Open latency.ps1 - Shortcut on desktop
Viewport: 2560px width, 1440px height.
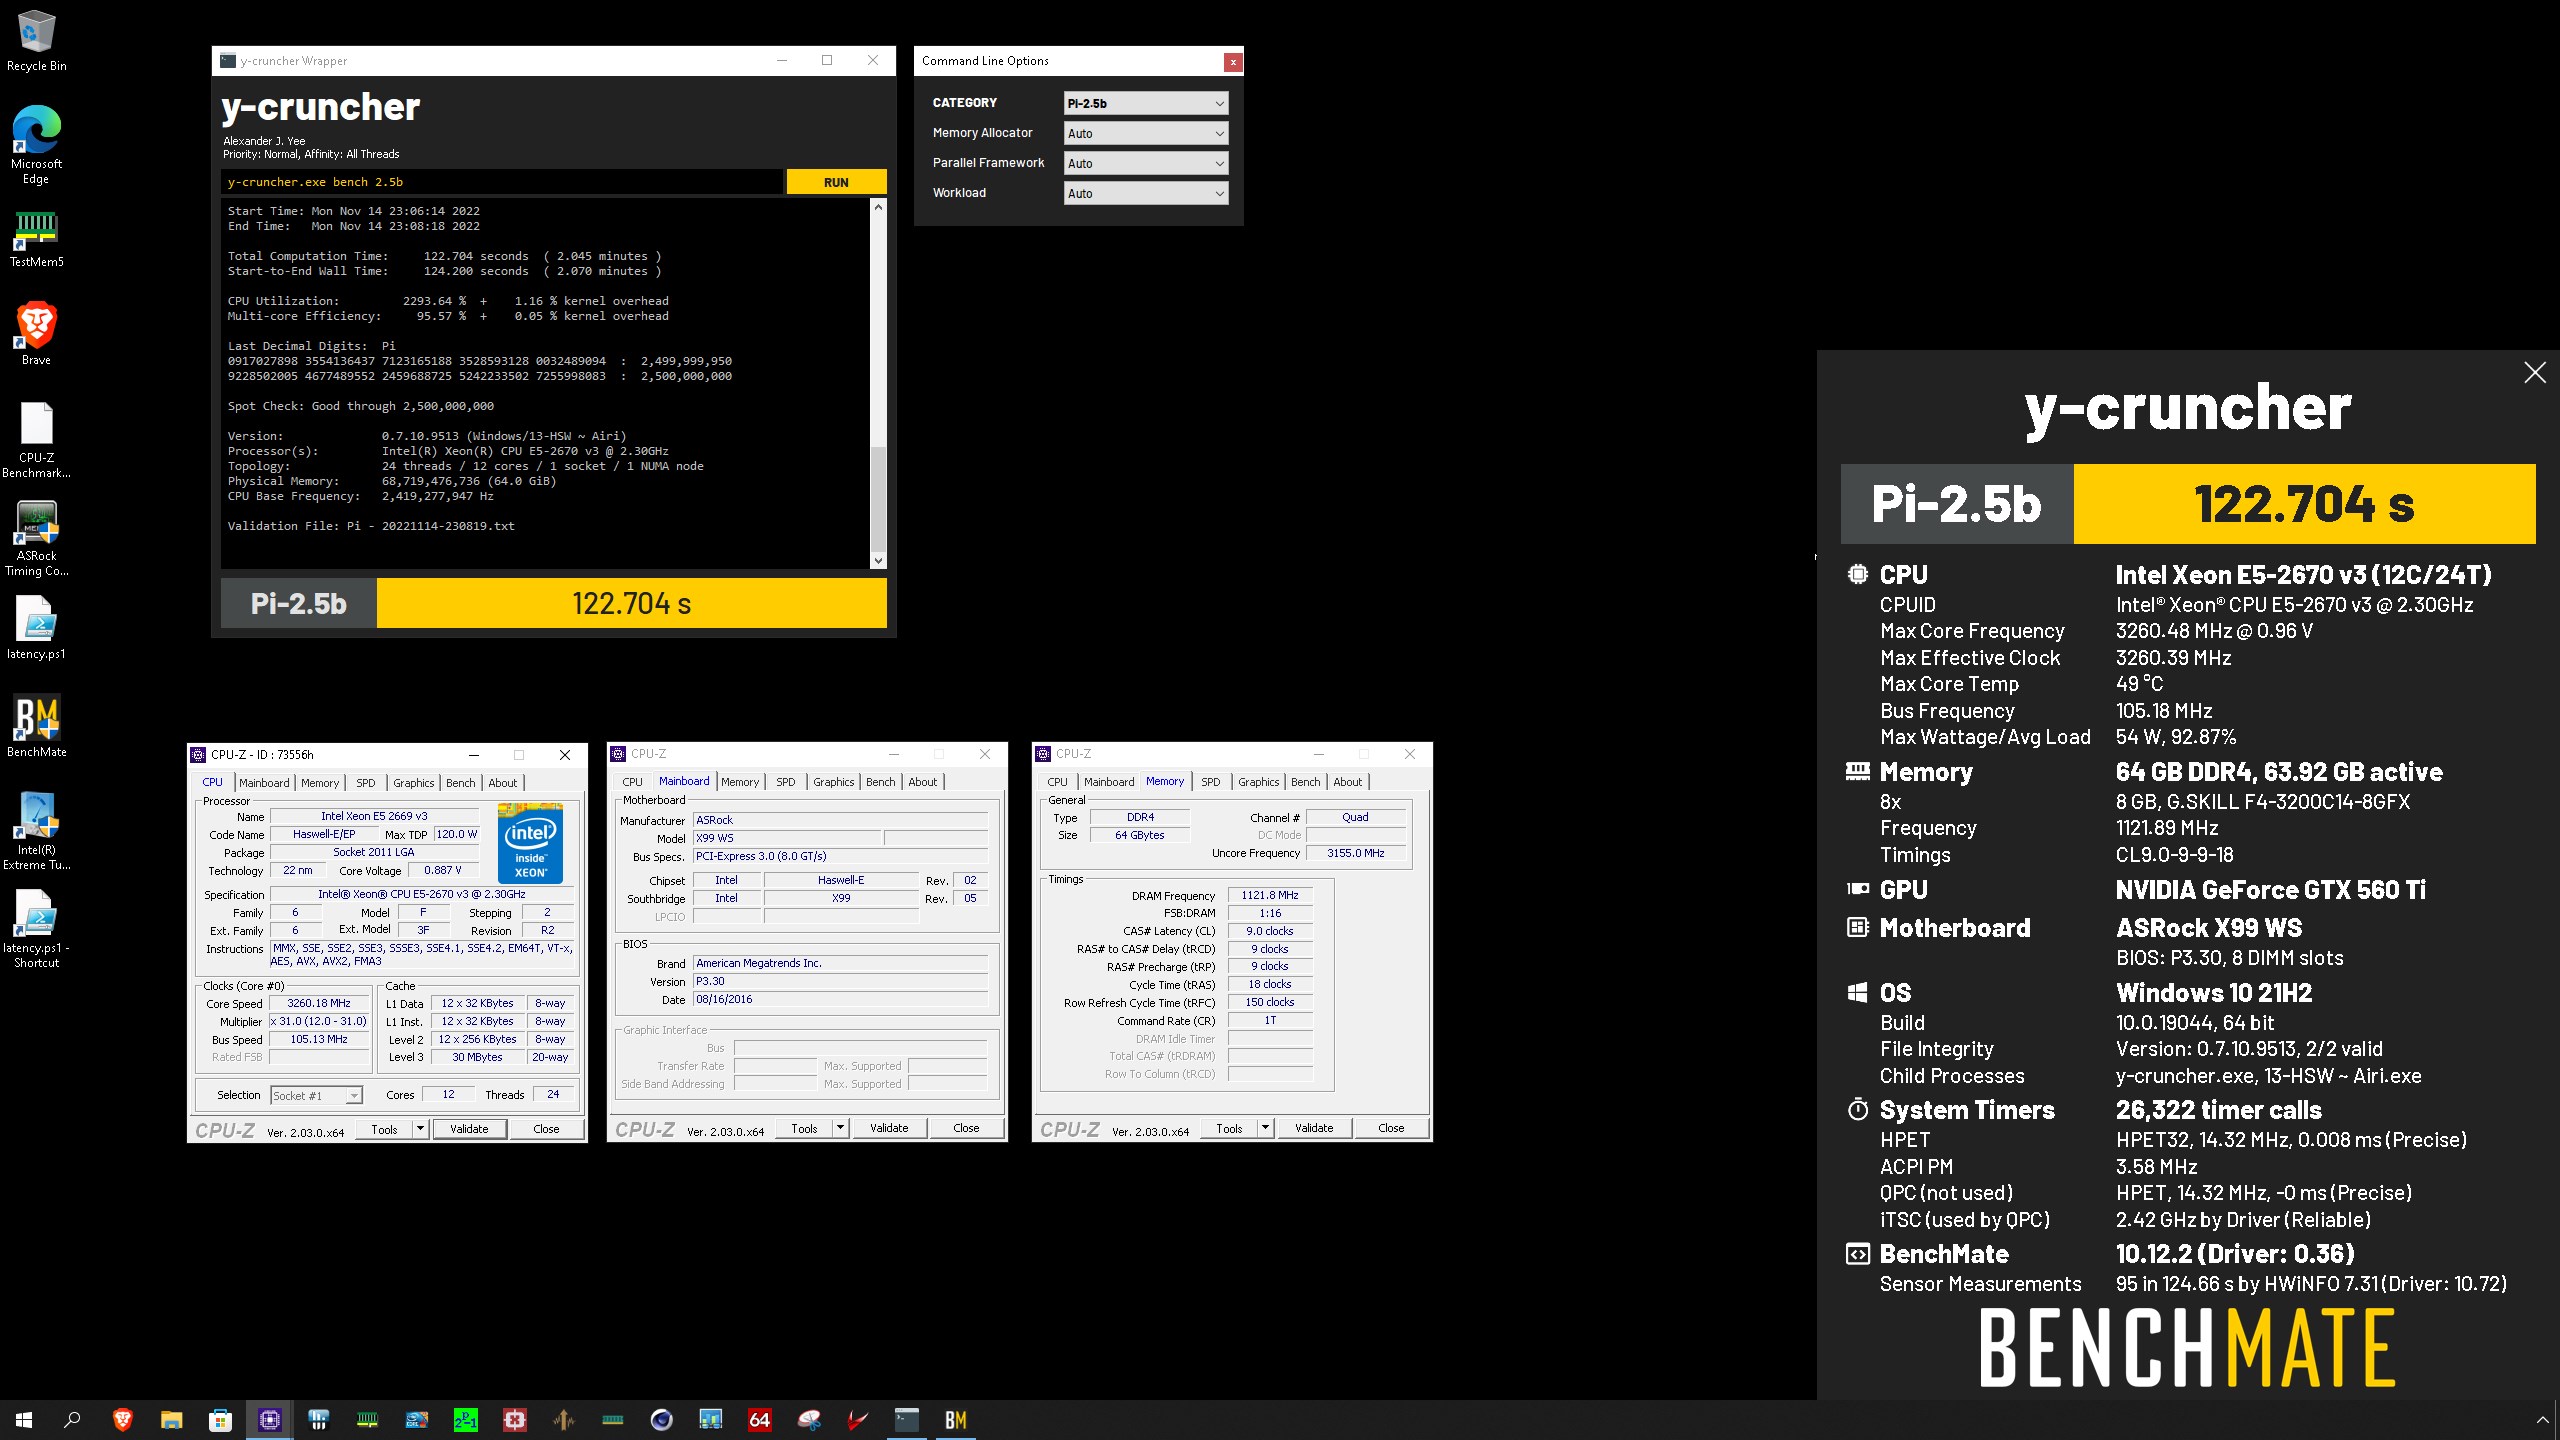tap(36, 929)
